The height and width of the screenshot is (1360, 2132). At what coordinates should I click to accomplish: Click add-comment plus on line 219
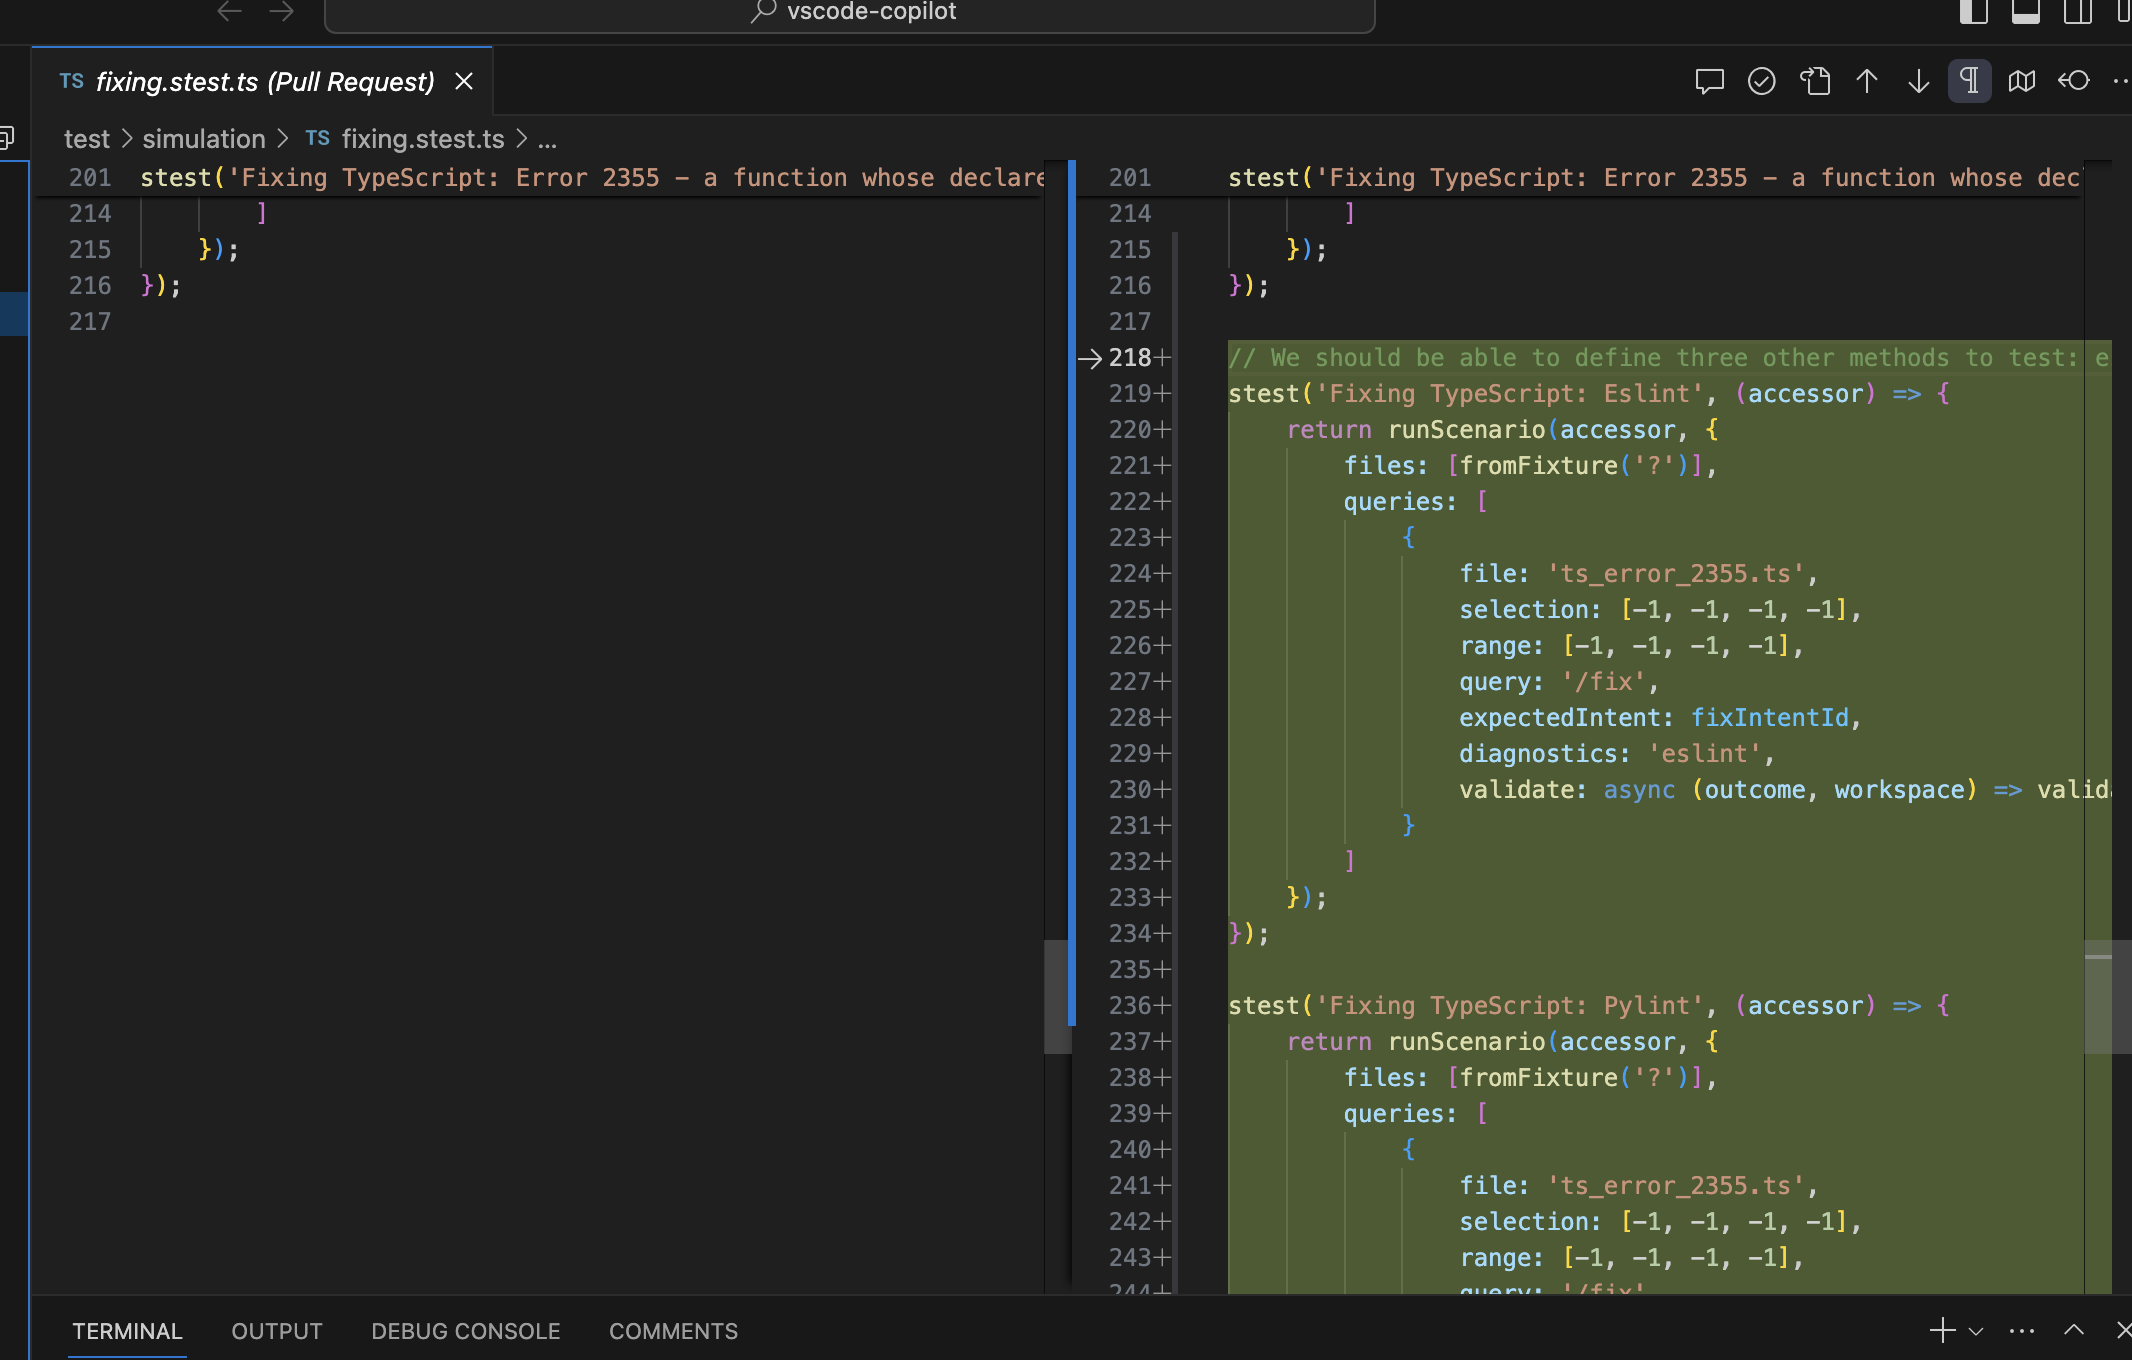(x=1162, y=394)
